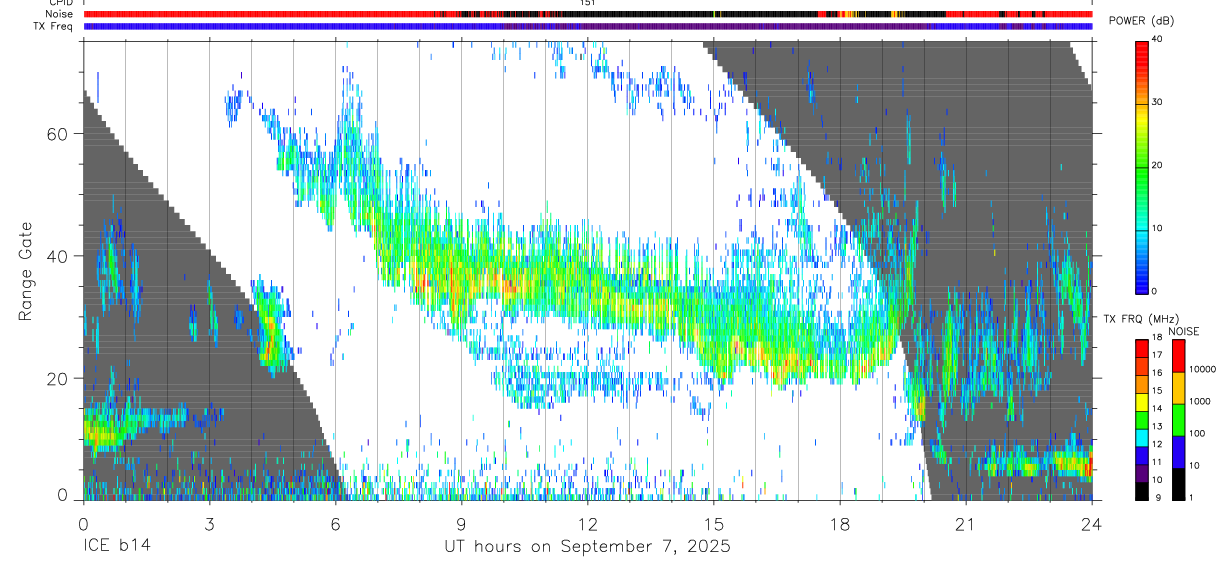This screenshot has height=567, width=1228.
Task: Click the yellow segment of the NOISE color bar
Action: pyautogui.click(x=1179, y=388)
